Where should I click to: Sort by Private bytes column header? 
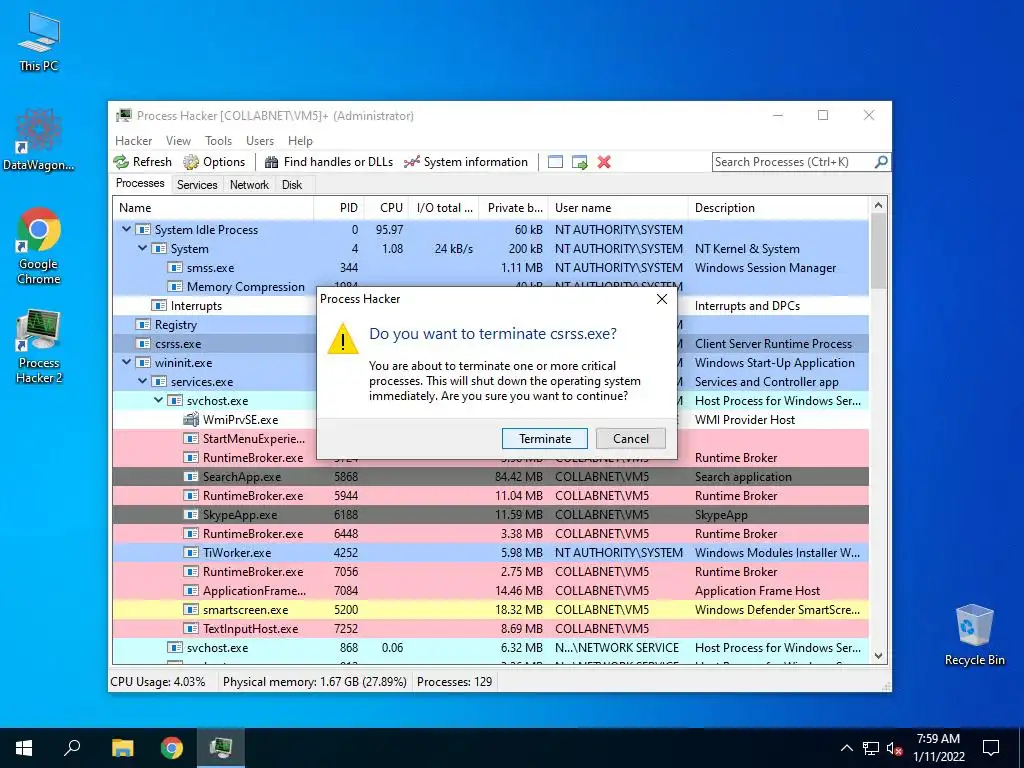(x=513, y=208)
